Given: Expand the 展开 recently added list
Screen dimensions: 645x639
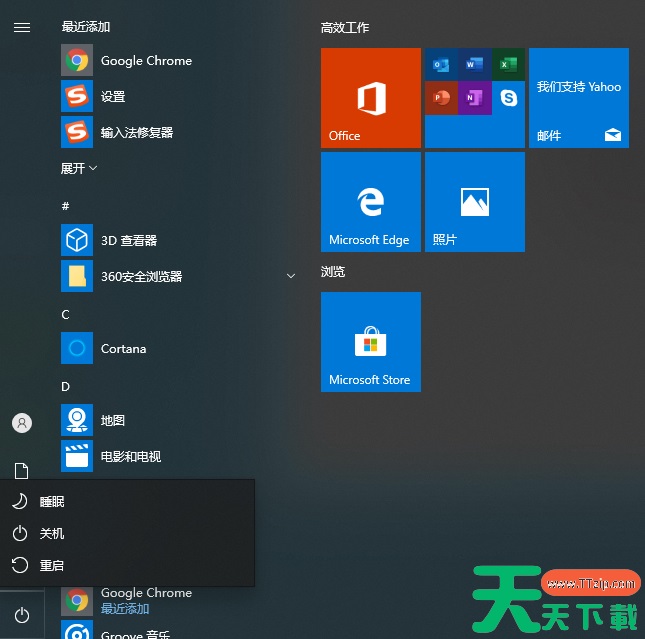Looking at the screenshot, I should (x=79, y=169).
